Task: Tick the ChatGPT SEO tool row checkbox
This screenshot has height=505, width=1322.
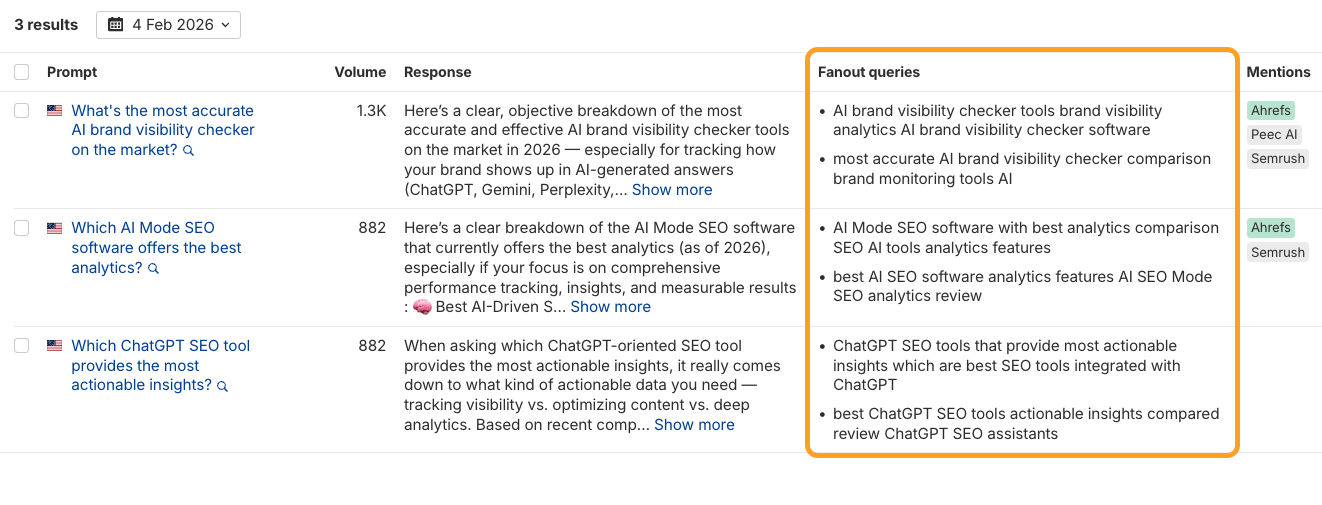Action: point(21,346)
